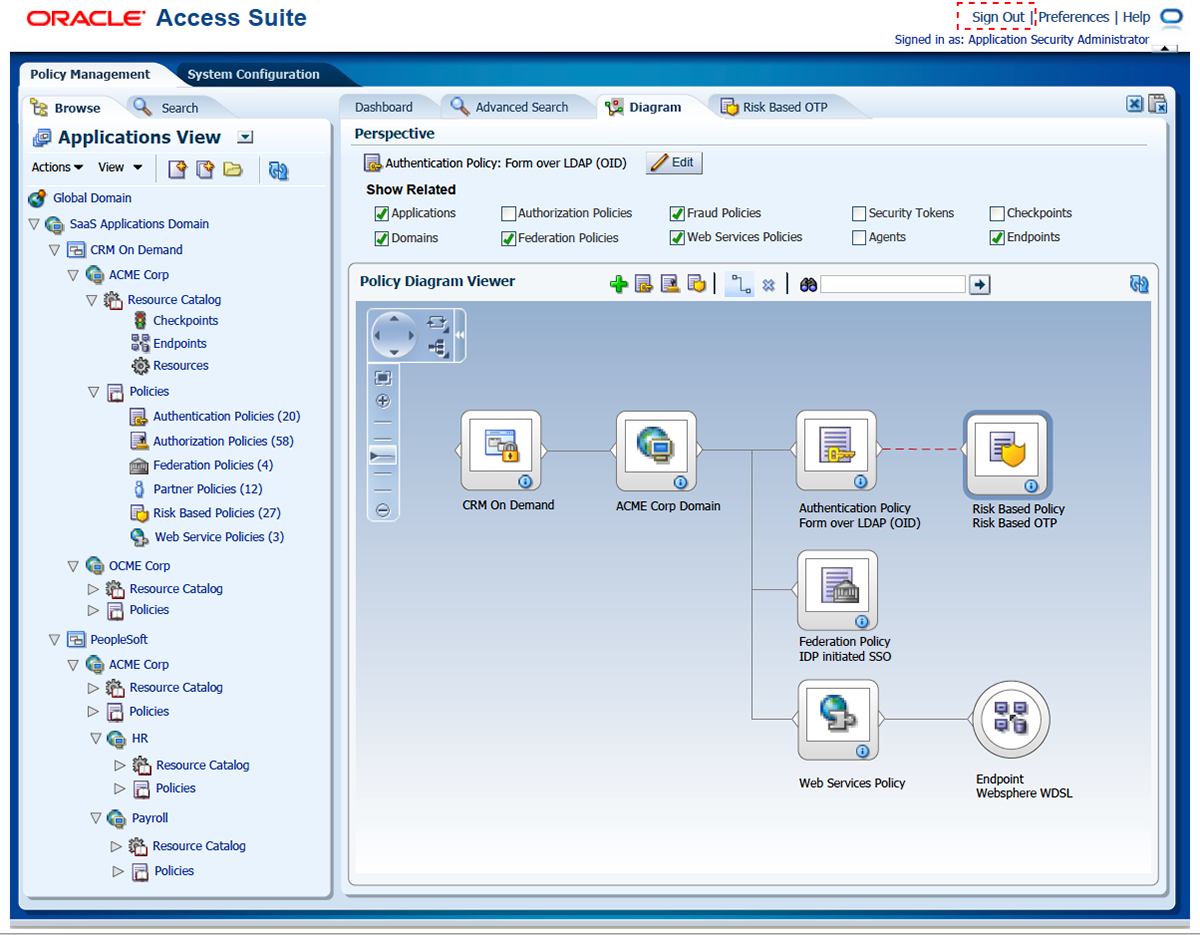Click the open folder icon in browse toolbar
The width and height of the screenshot is (1200, 935).
(233, 169)
